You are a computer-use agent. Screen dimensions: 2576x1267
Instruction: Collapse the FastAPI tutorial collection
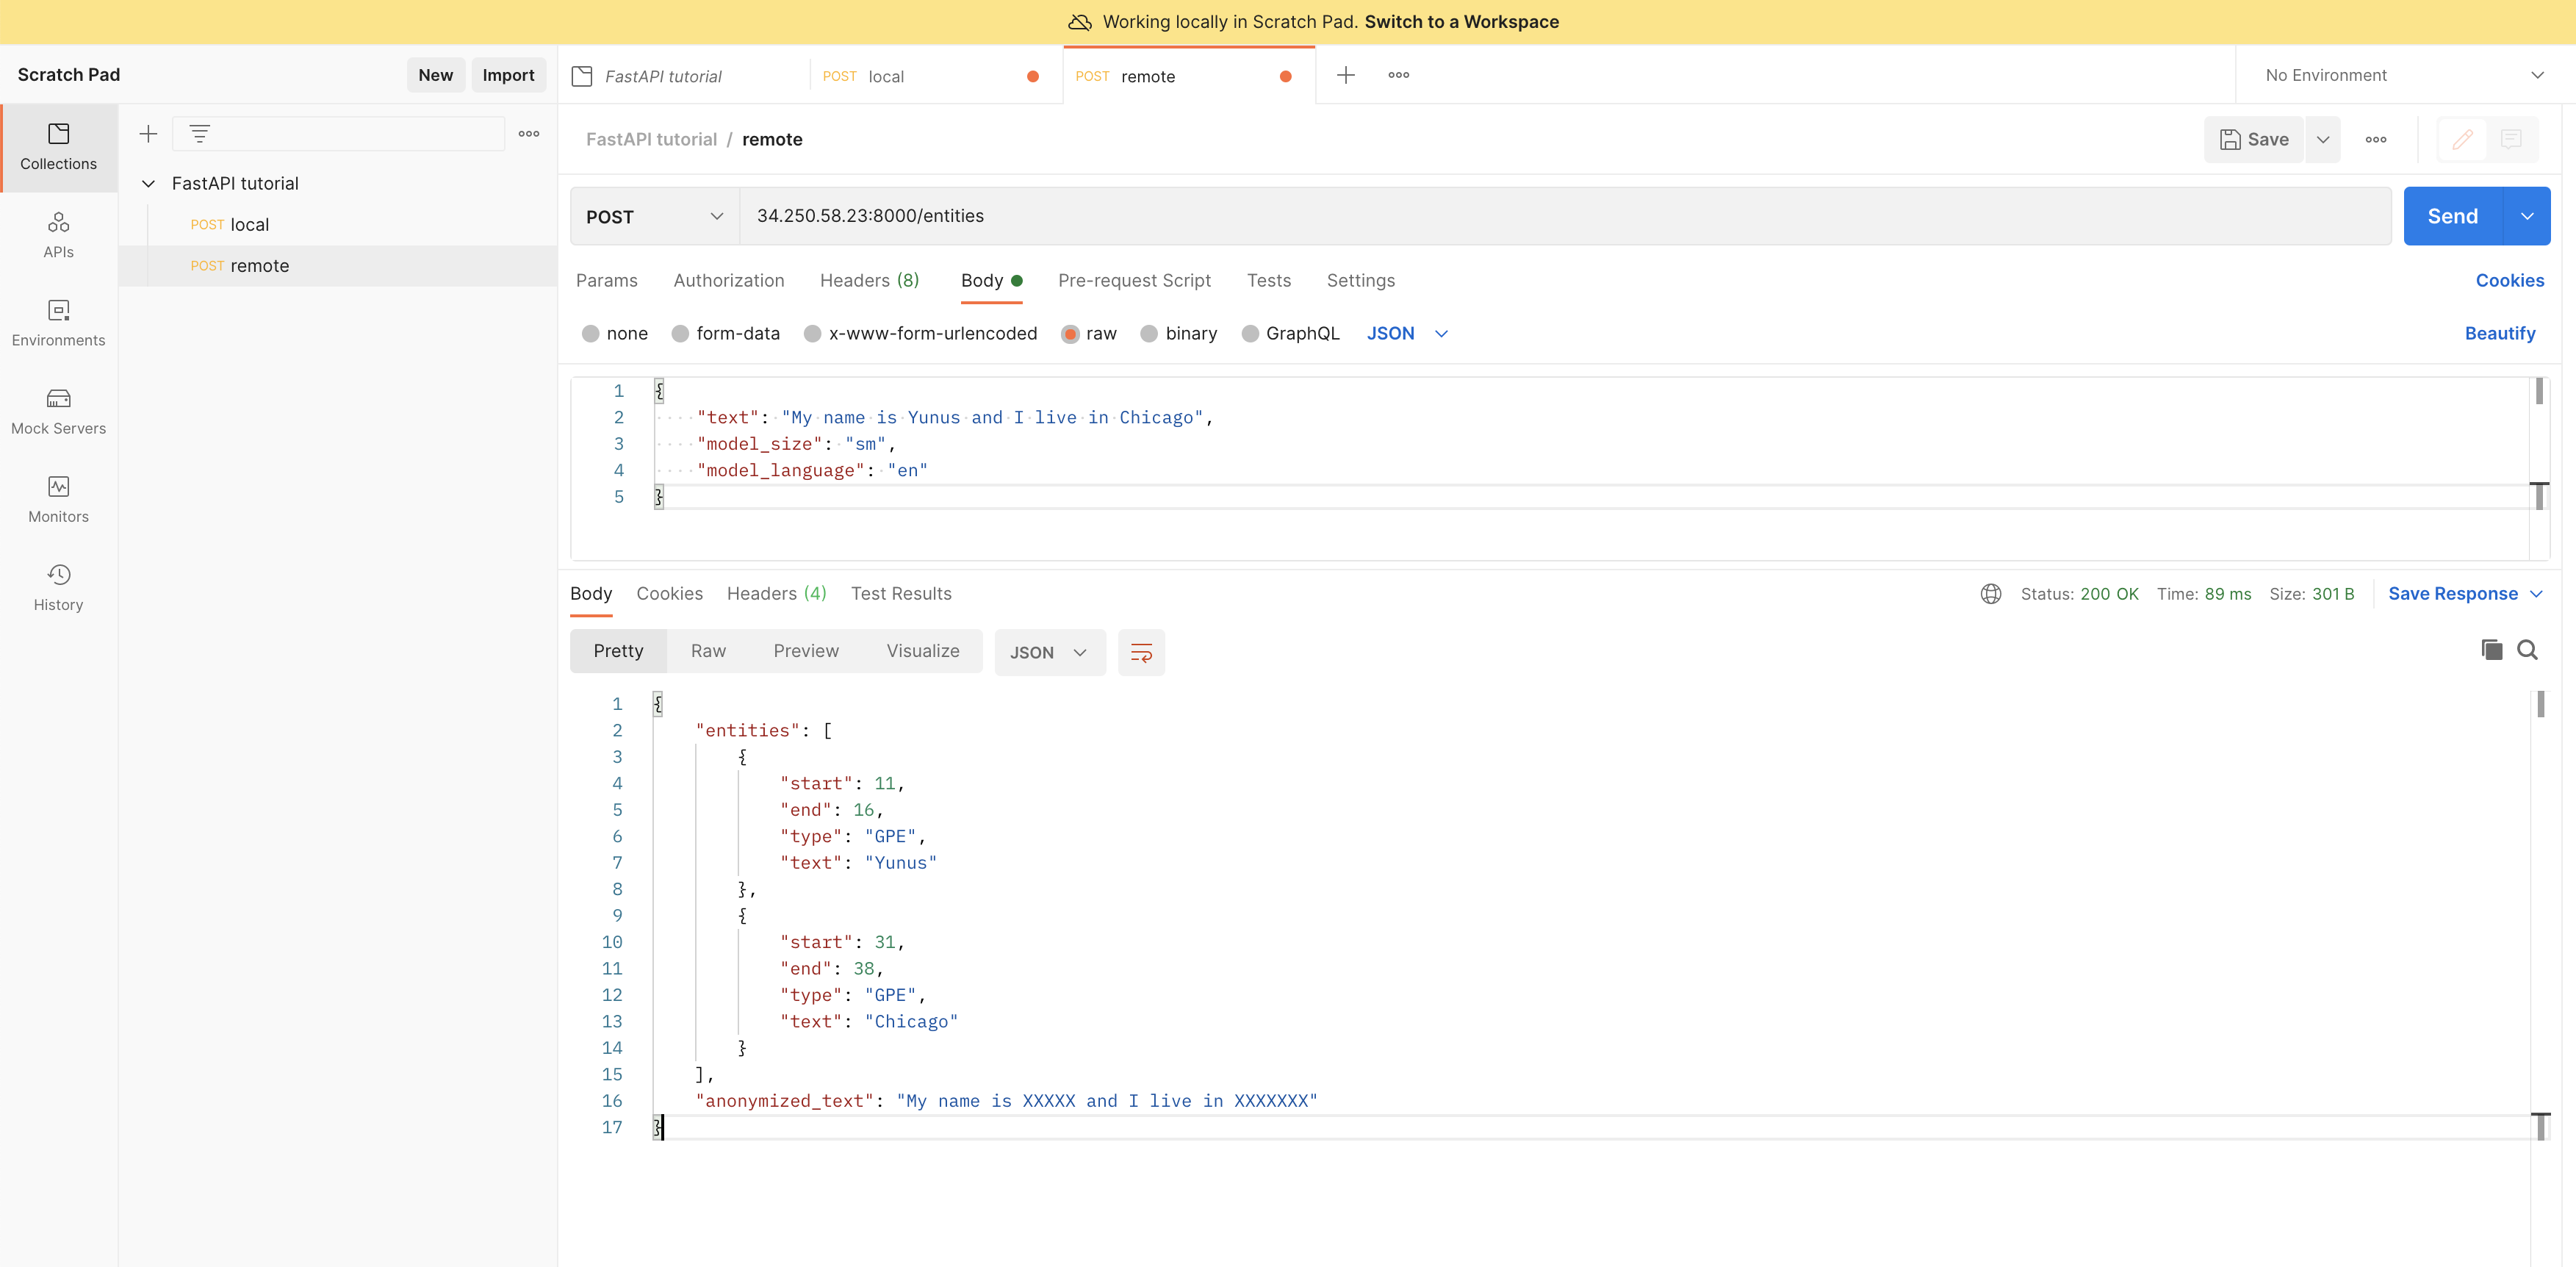click(148, 183)
